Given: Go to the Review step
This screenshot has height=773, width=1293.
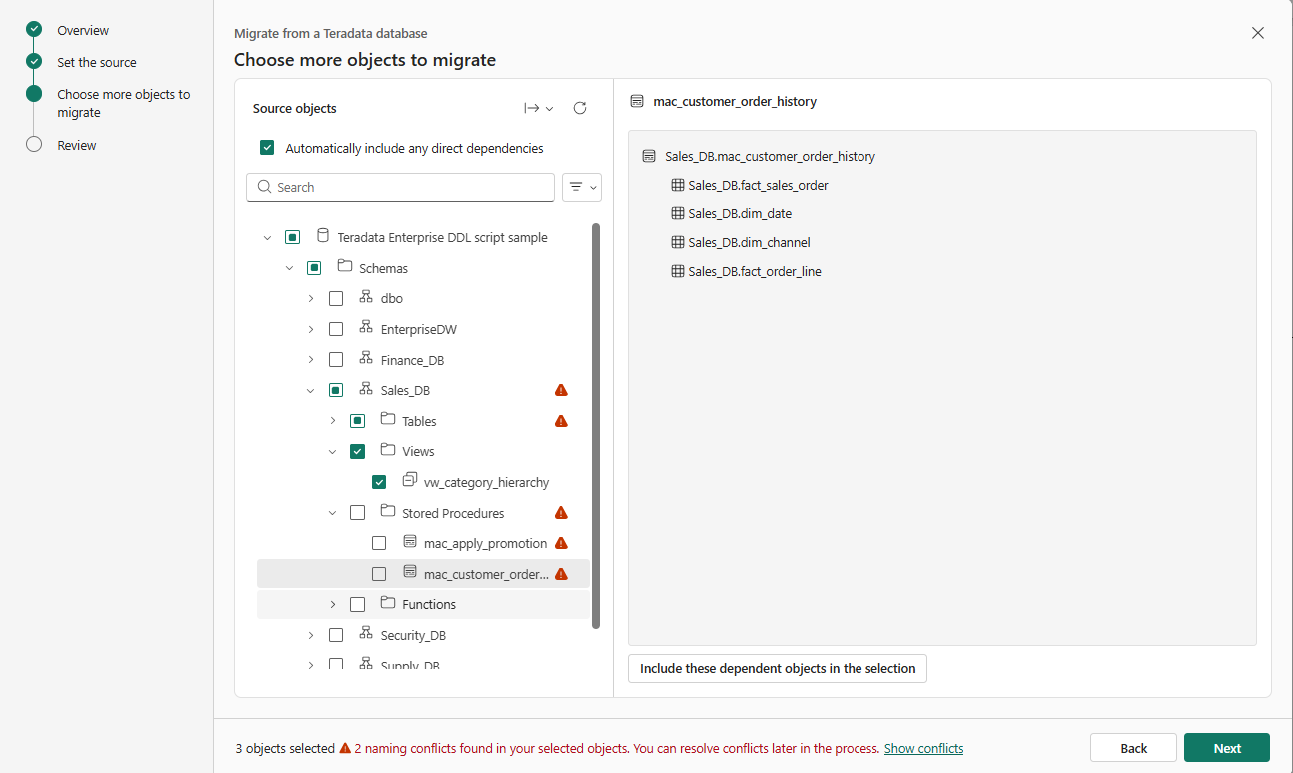Looking at the screenshot, I should point(77,145).
